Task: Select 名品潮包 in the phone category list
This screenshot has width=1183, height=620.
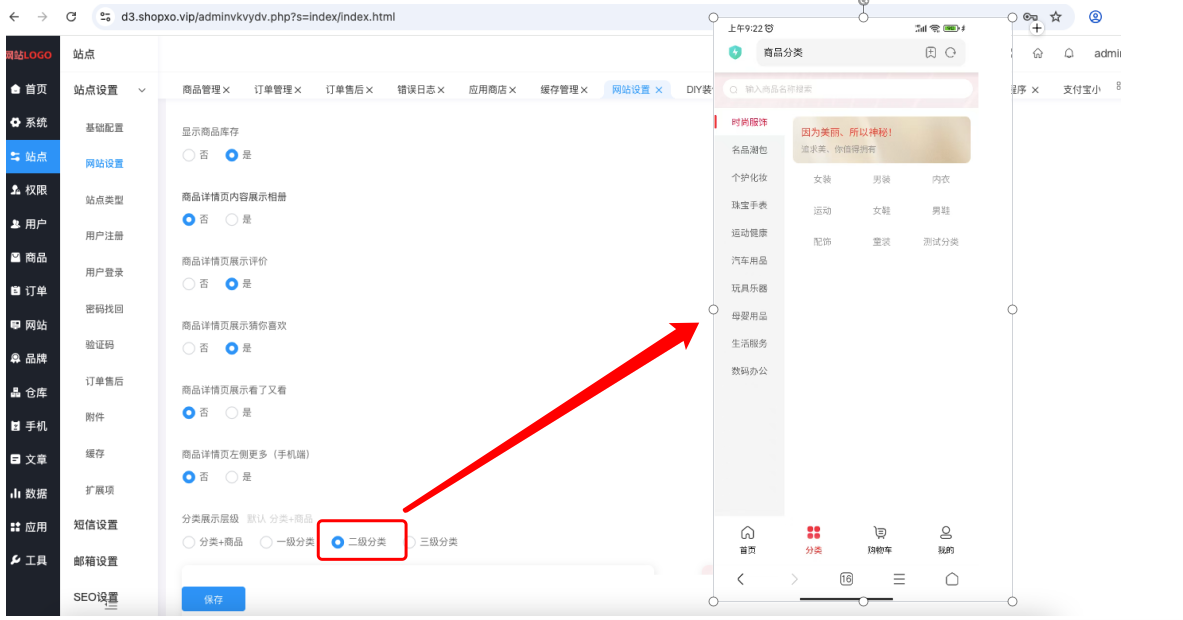Action: 749,150
